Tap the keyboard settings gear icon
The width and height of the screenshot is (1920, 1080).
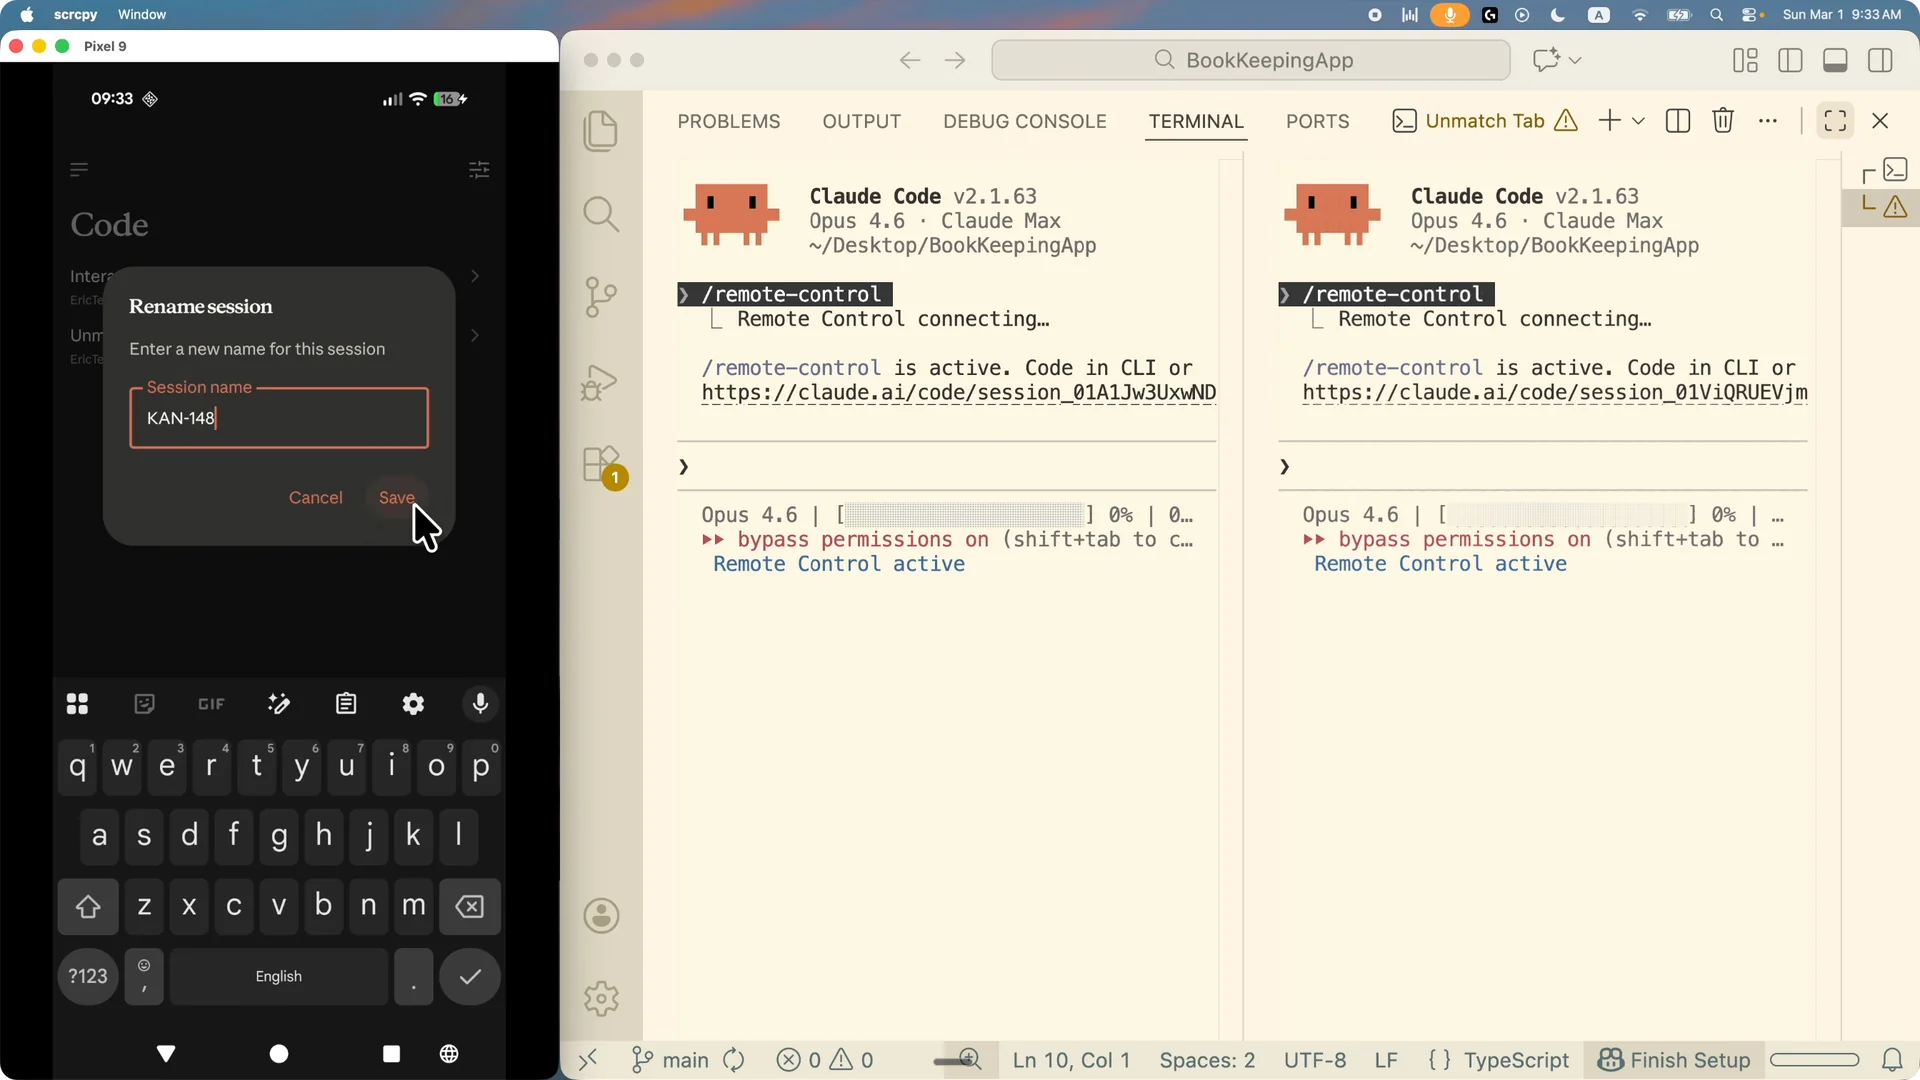(x=413, y=704)
